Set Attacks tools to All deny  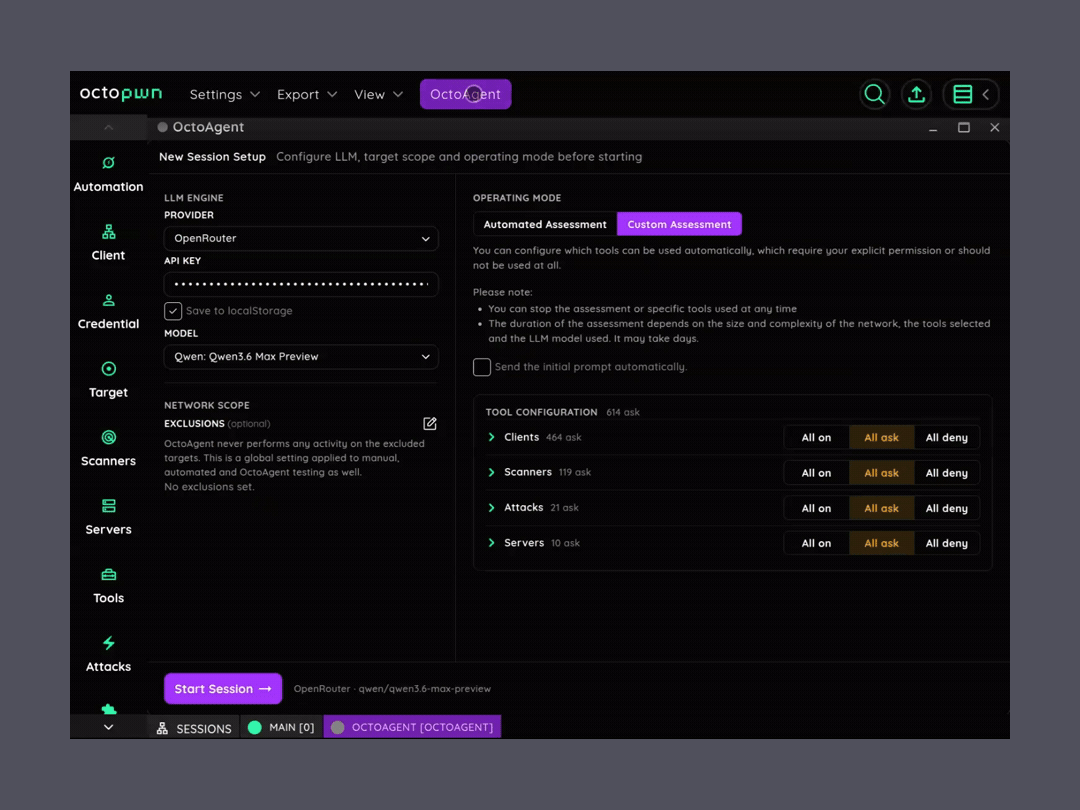click(946, 508)
